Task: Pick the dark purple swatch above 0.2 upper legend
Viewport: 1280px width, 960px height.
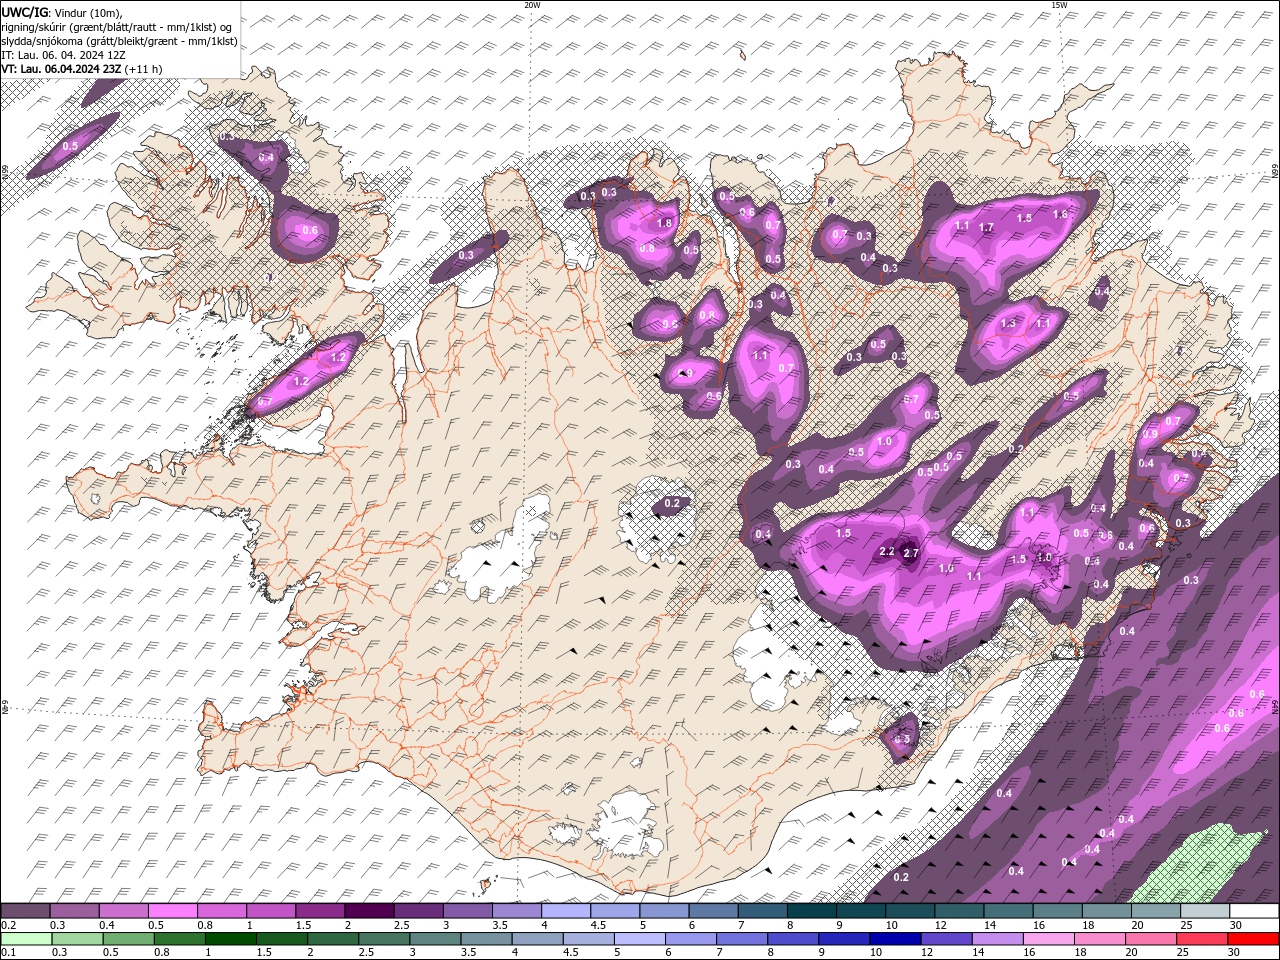Action: (x=26, y=911)
